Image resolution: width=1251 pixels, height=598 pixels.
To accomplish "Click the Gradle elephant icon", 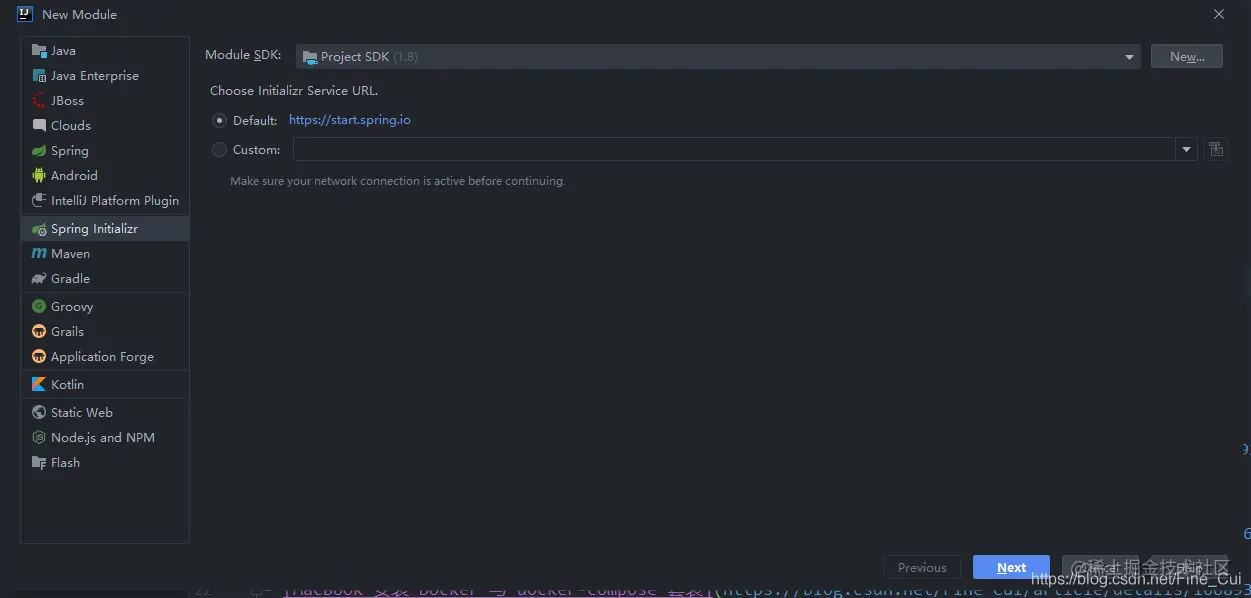I will (39, 279).
